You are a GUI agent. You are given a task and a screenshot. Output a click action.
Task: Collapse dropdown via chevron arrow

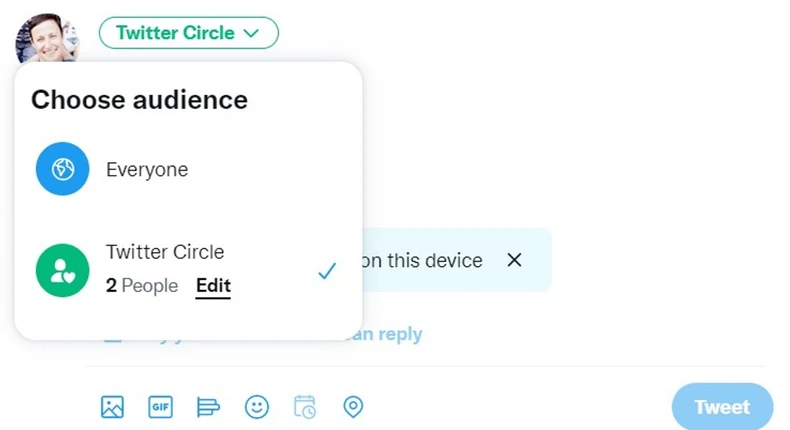tap(252, 33)
